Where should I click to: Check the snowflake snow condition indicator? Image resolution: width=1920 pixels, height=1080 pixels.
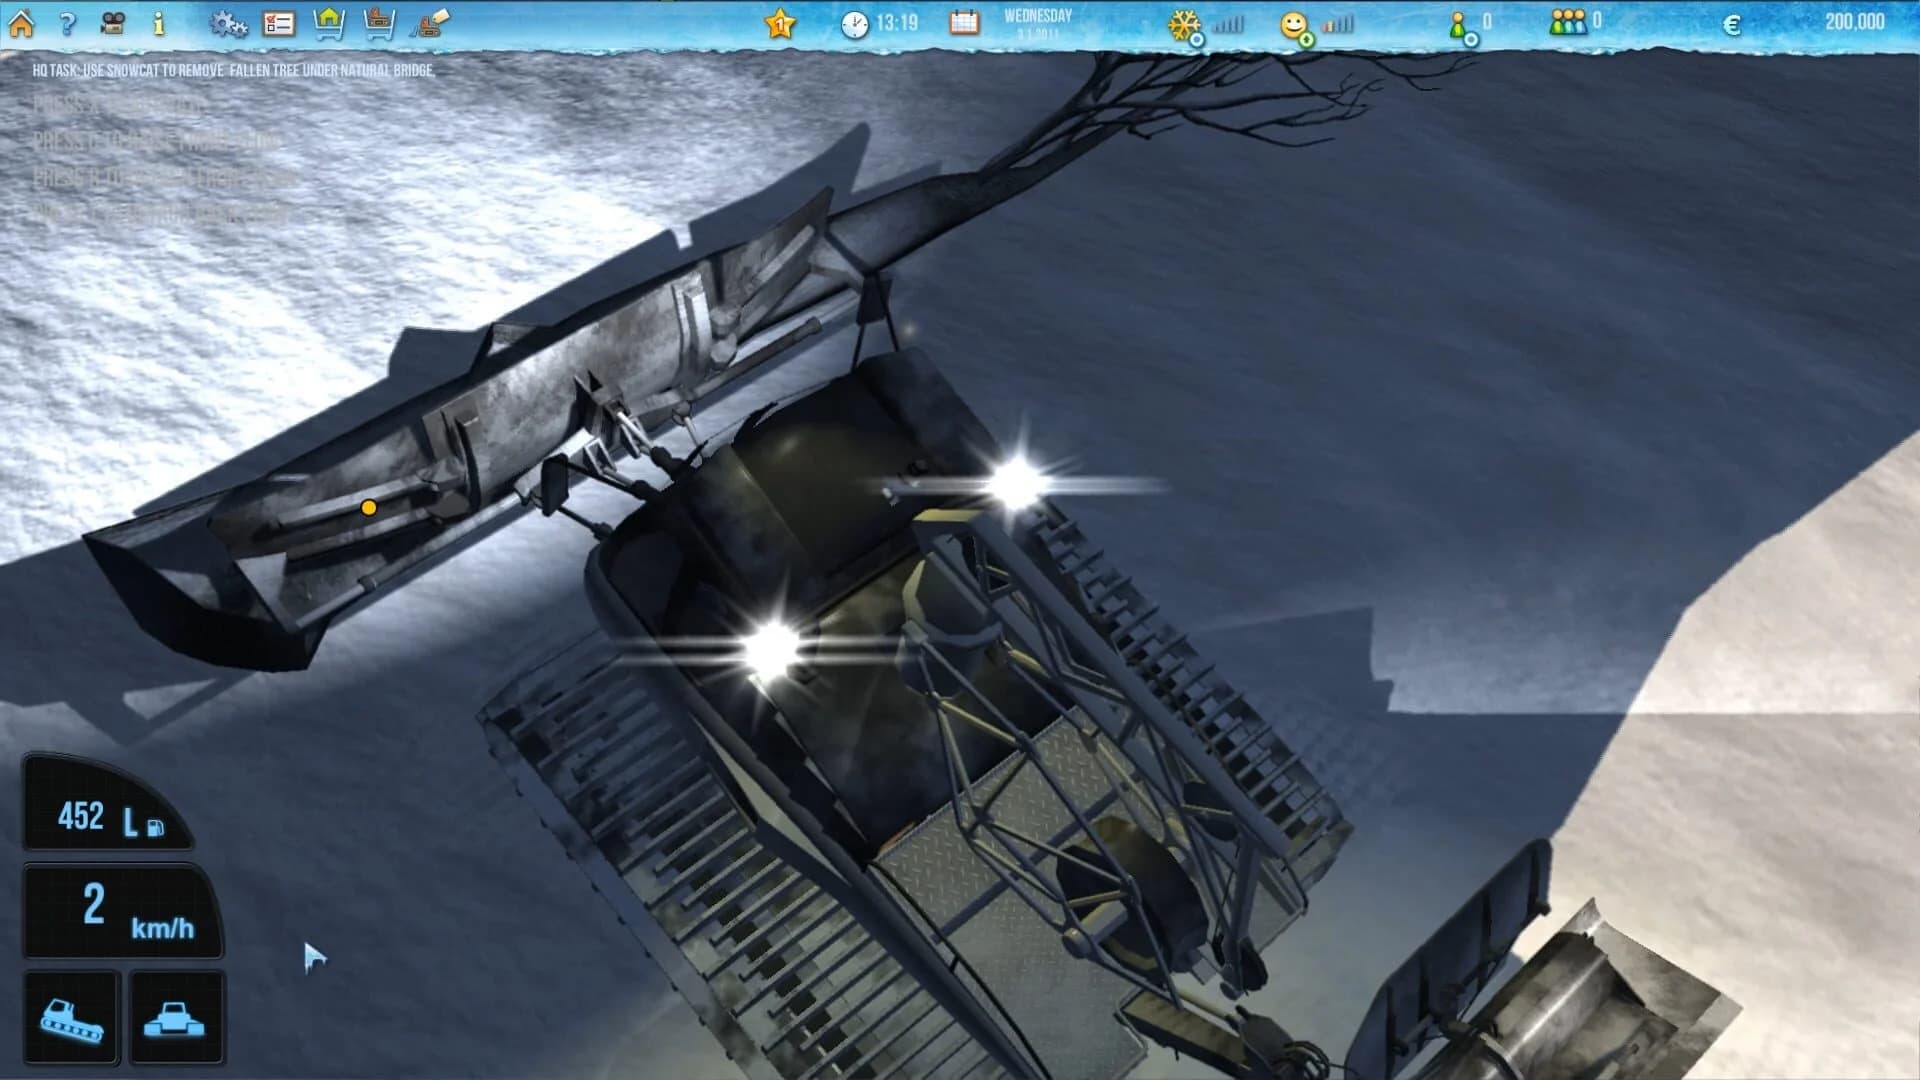(x=1184, y=22)
